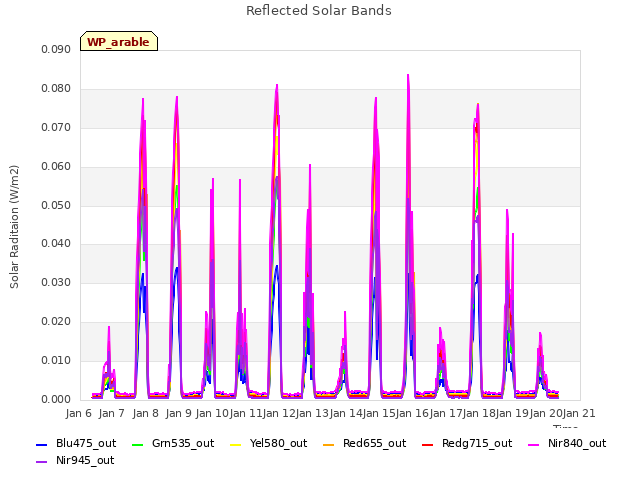
Task: Click the Jan 10 x-axis date label
Action: coord(212,413)
